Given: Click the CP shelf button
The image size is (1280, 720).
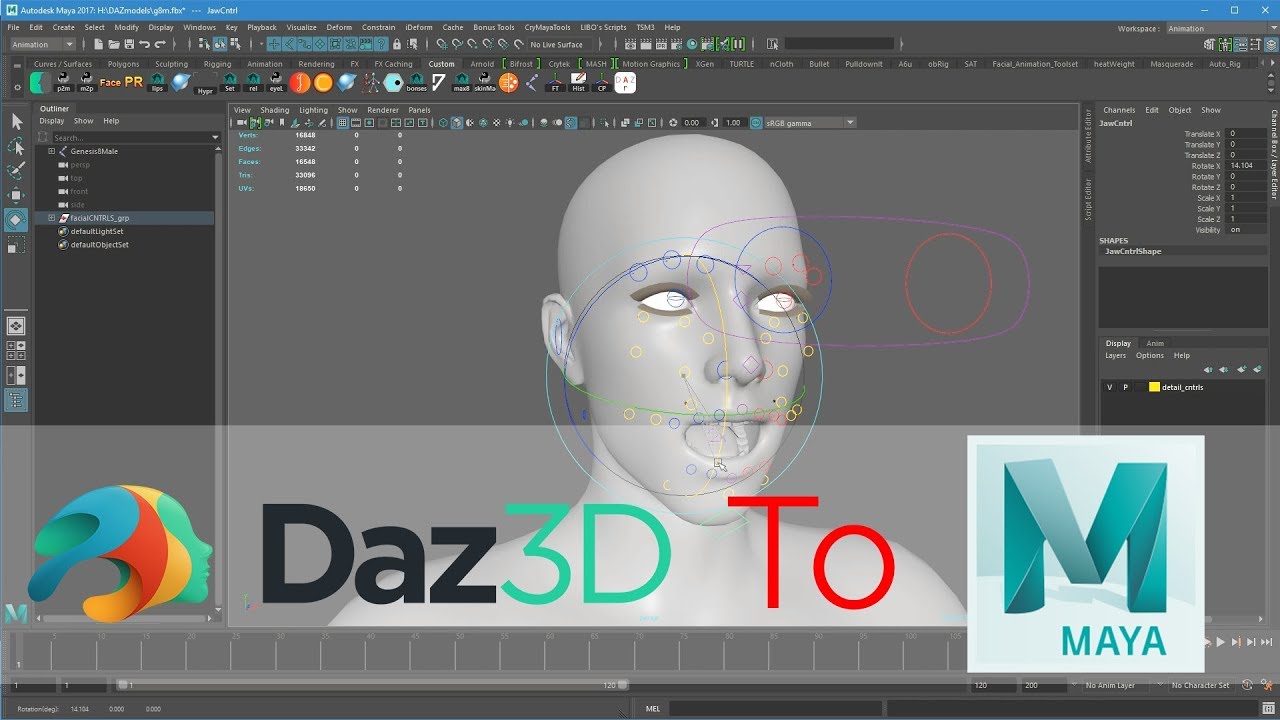Looking at the screenshot, I should (x=602, y=83).
